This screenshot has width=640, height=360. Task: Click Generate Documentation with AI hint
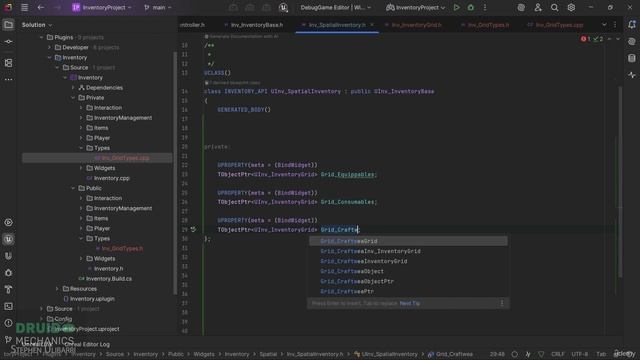click(241, 36)
